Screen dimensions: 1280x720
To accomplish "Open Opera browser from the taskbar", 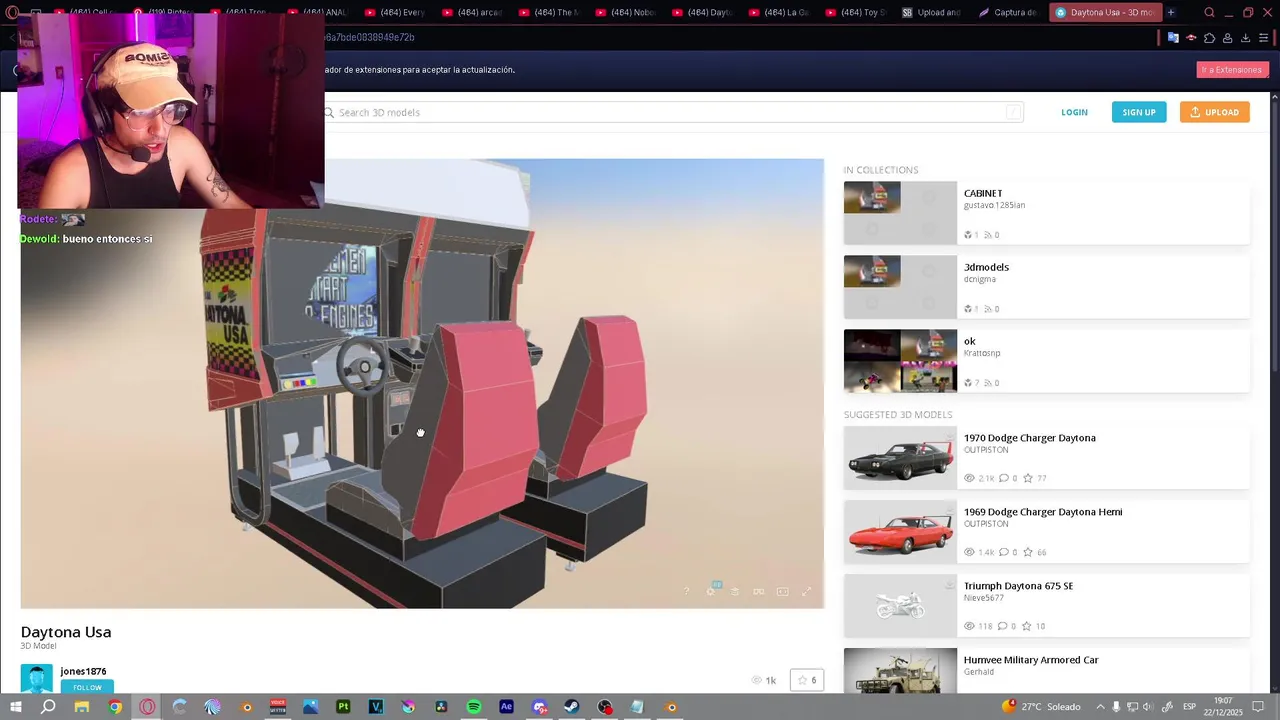I will point(147,707).
